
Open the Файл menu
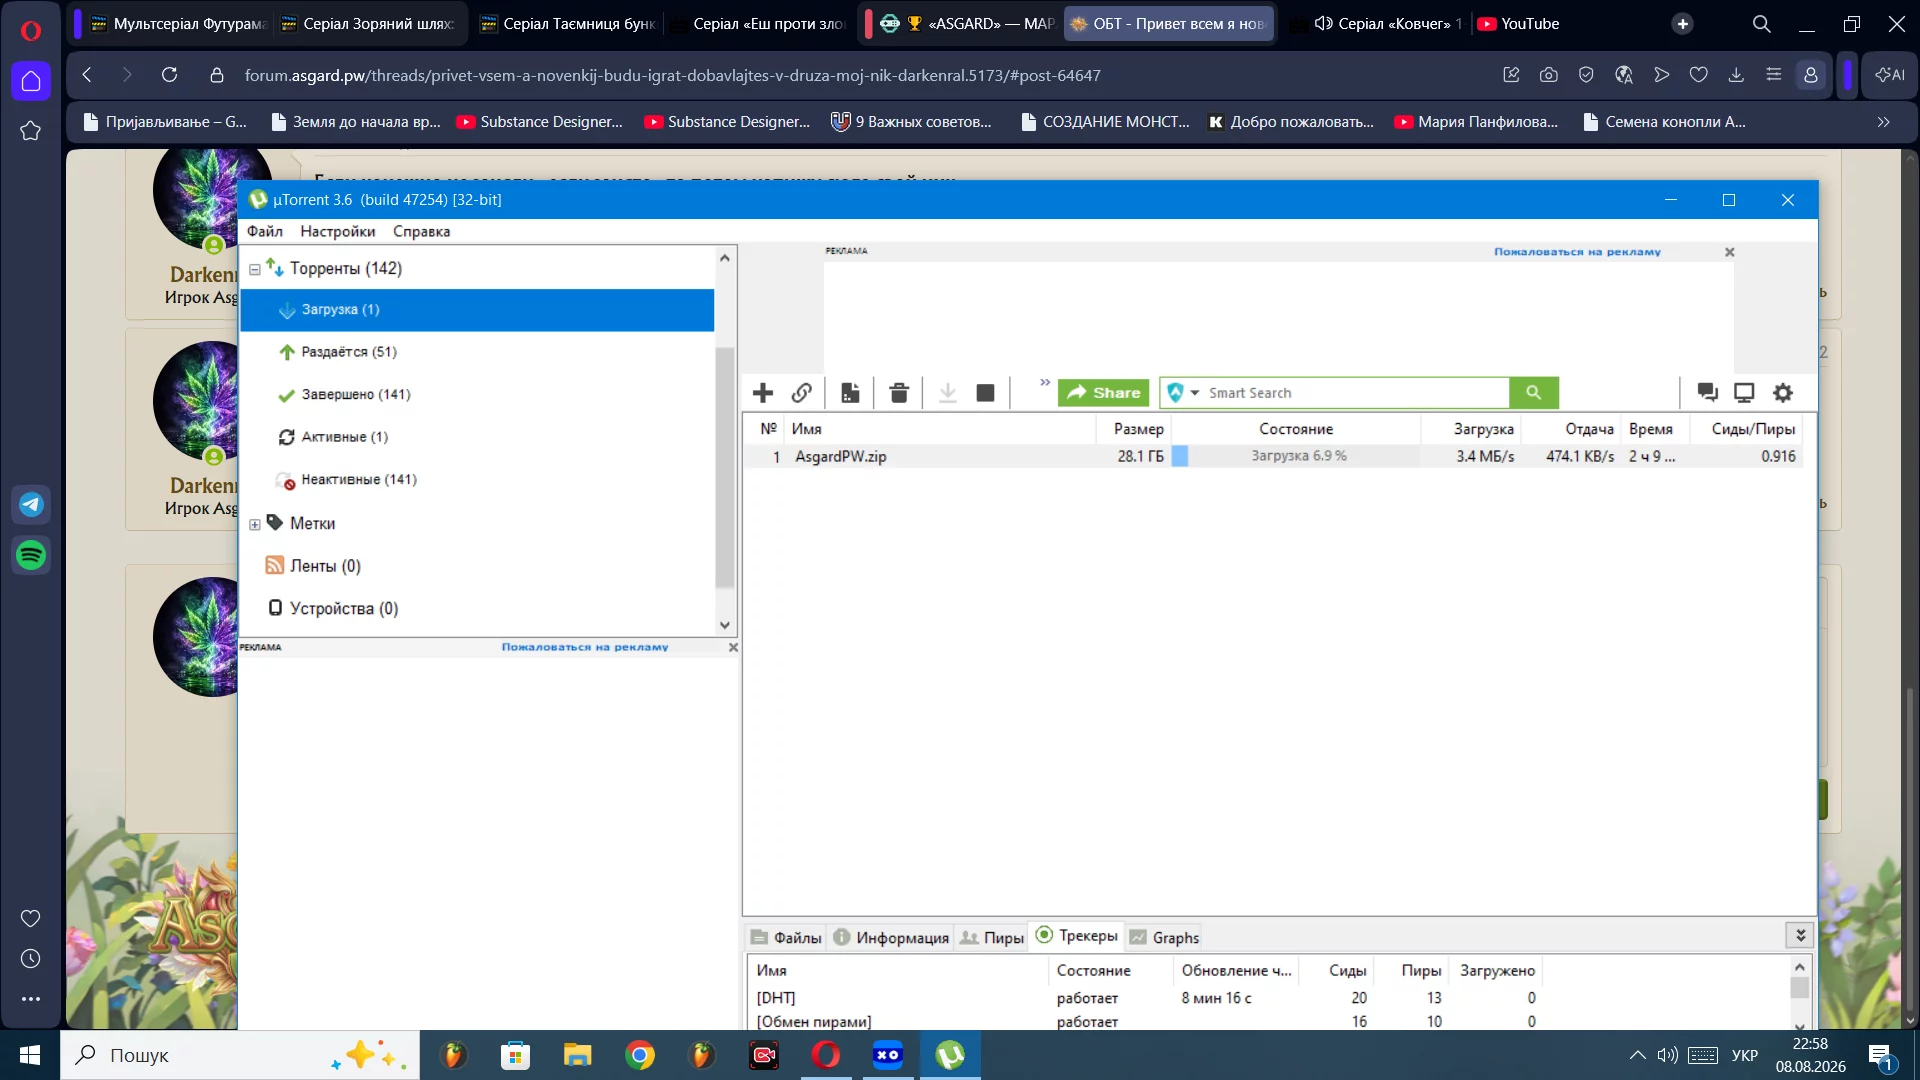(265, 231)
